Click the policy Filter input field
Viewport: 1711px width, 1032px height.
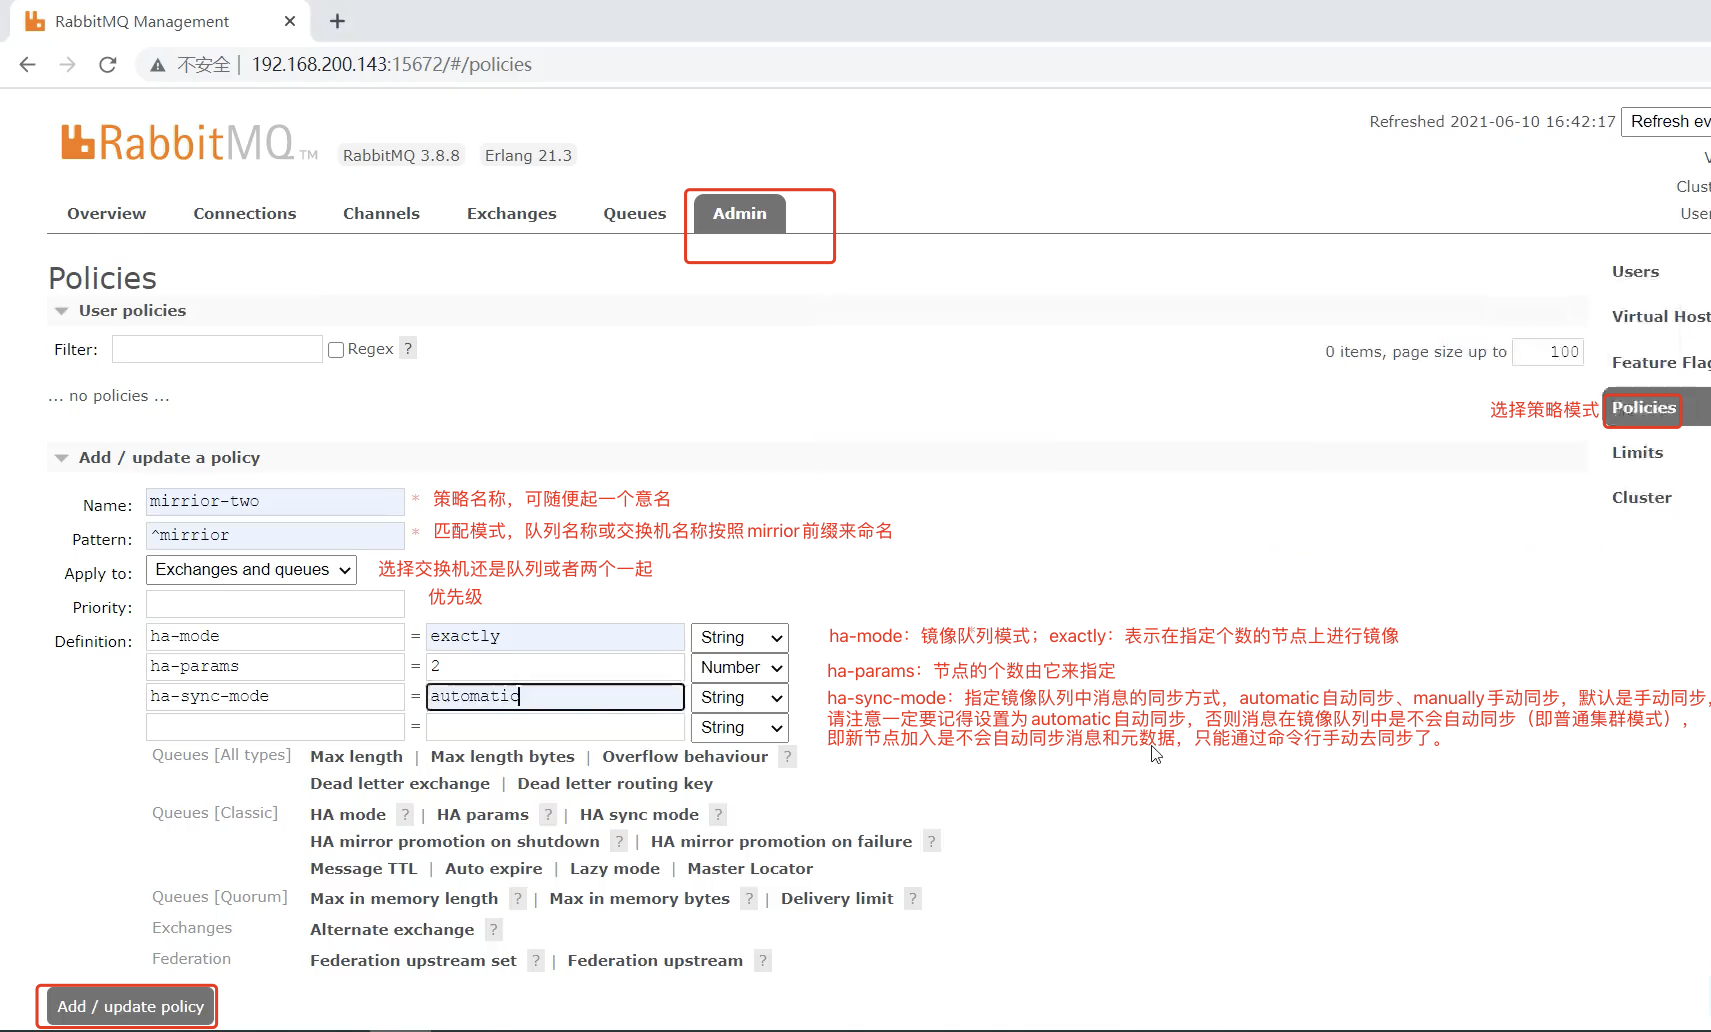click(x=217, y=349)
